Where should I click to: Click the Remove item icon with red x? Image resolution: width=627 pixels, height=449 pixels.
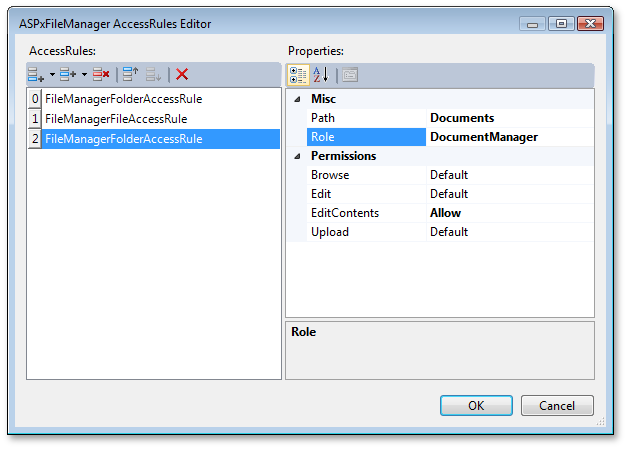(101, 74)
